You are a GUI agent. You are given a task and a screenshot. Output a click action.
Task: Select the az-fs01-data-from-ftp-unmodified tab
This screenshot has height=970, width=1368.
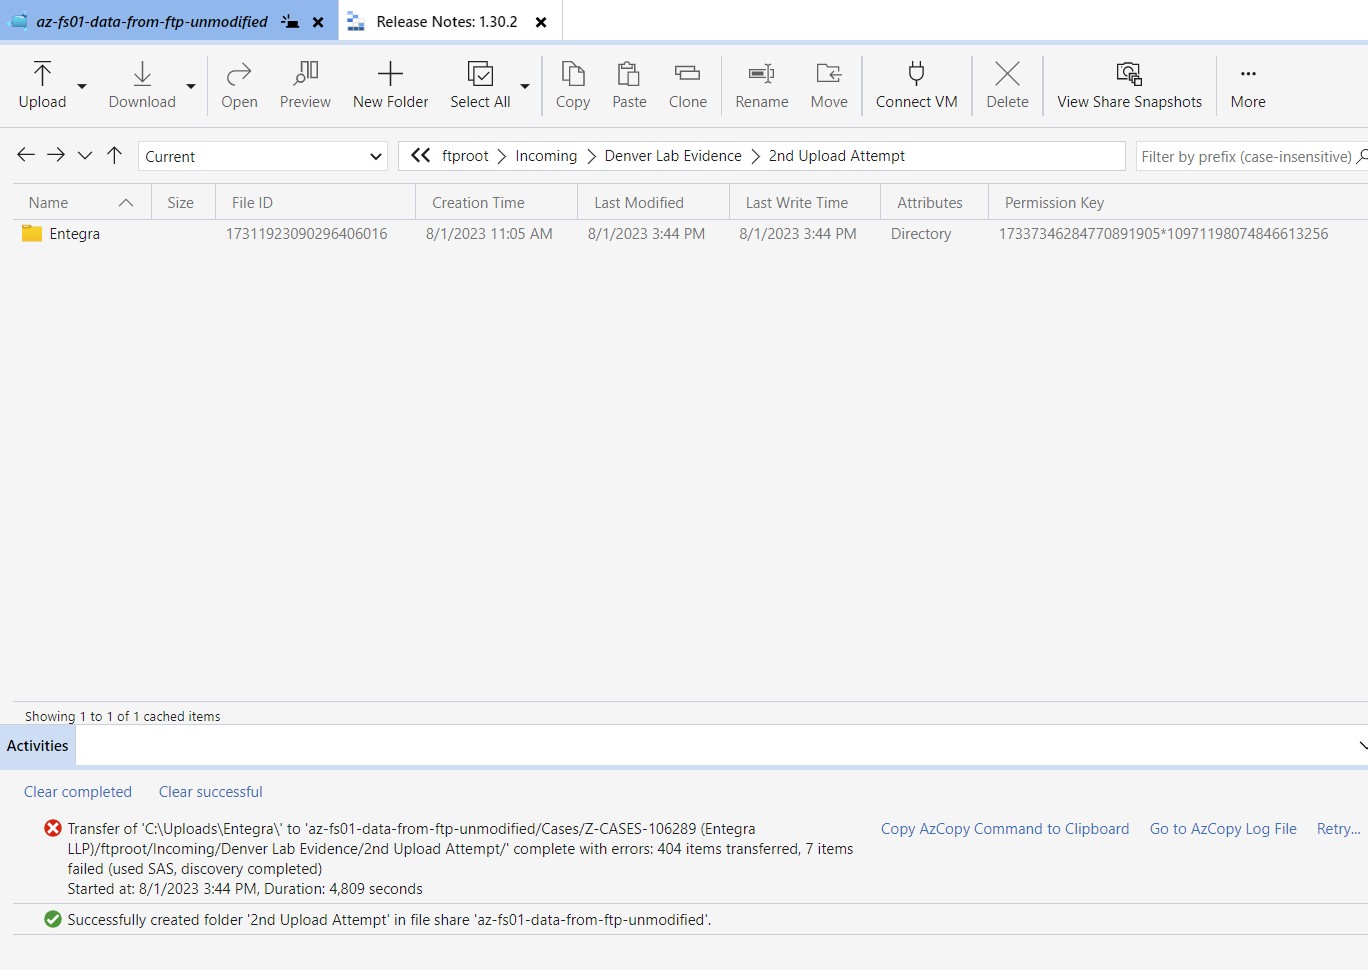point(150,20)
